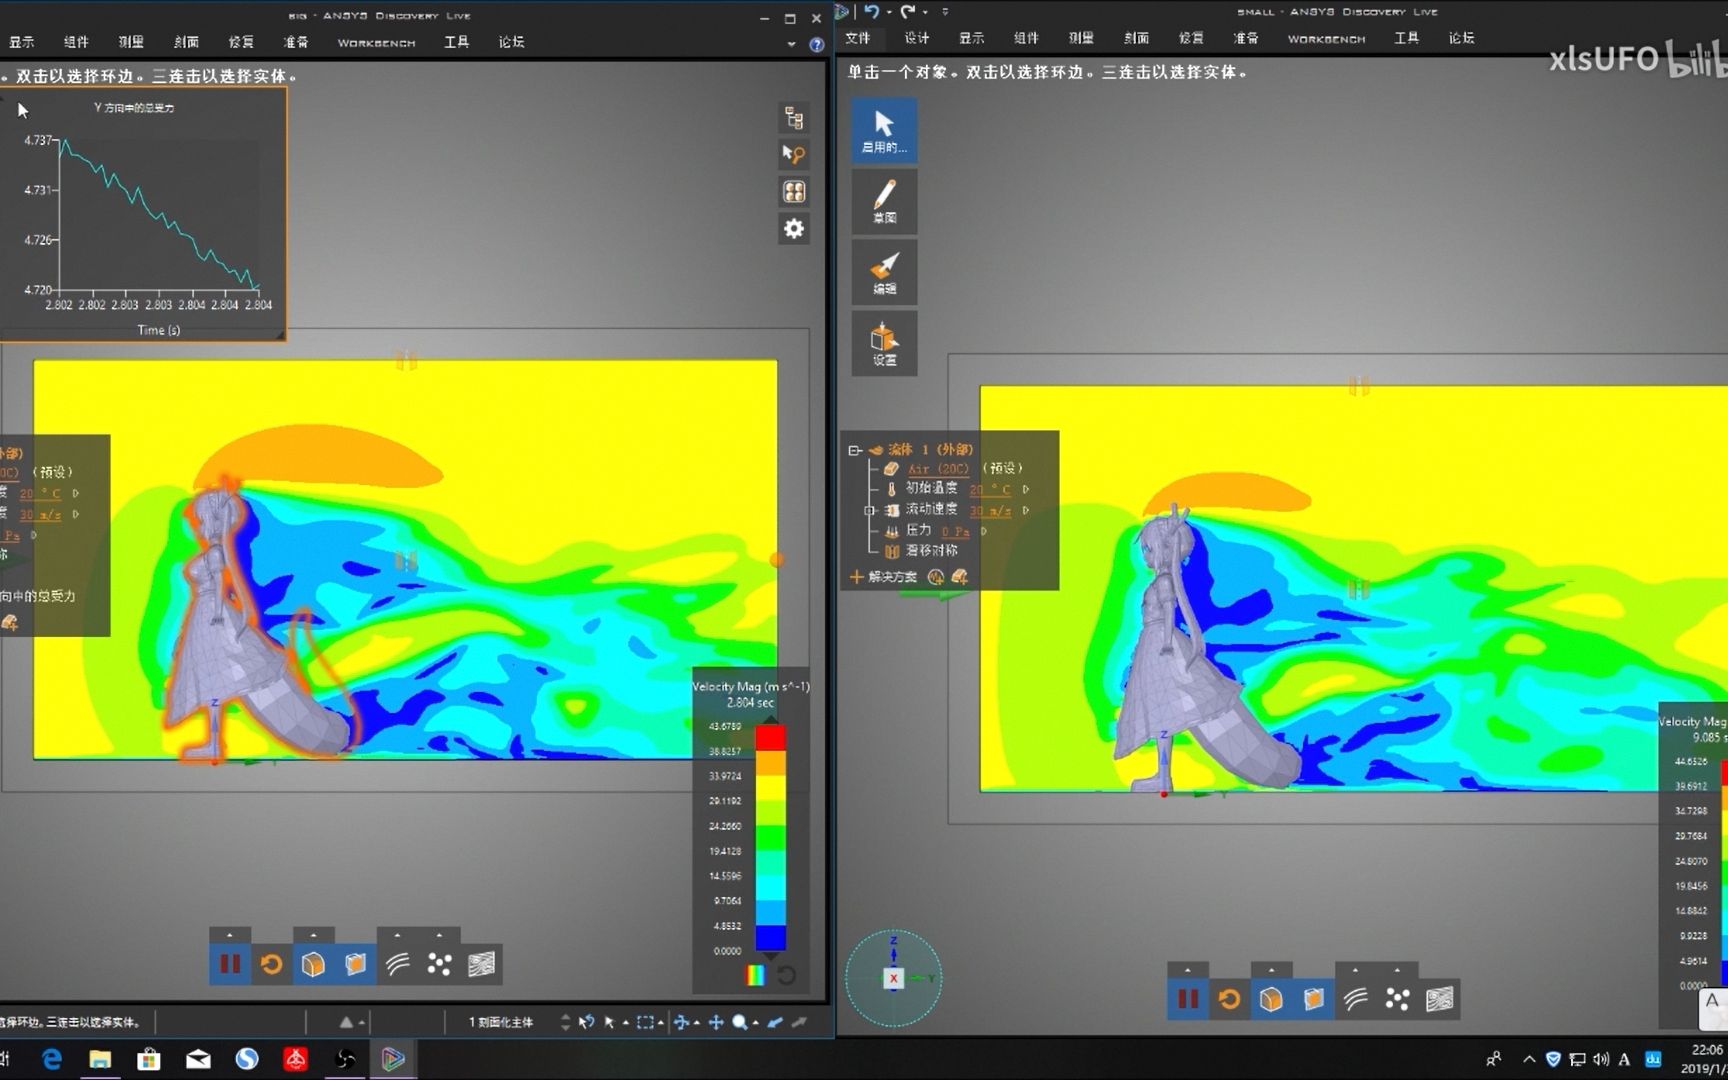Expand options above left particles button
The height and width of the screenshot is (1080, 1728).
[439, 935]
